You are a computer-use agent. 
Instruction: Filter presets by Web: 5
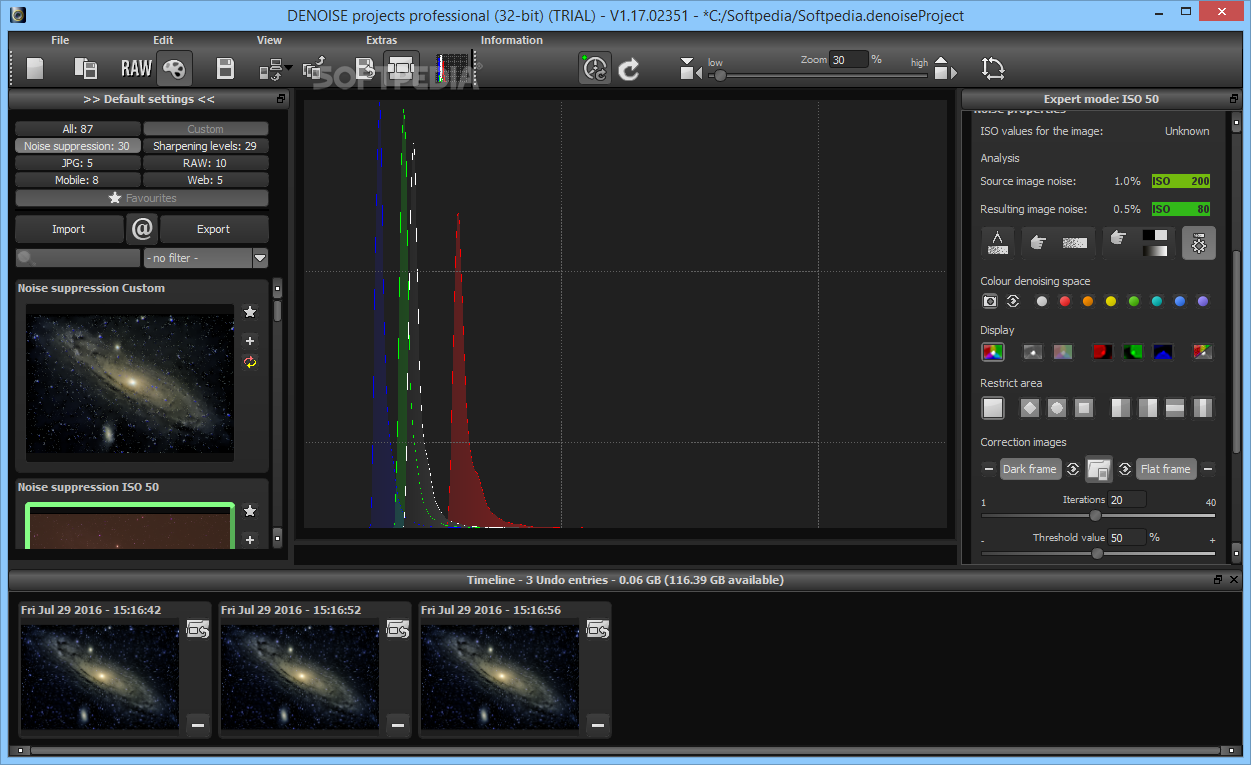(x=205, y=180)
